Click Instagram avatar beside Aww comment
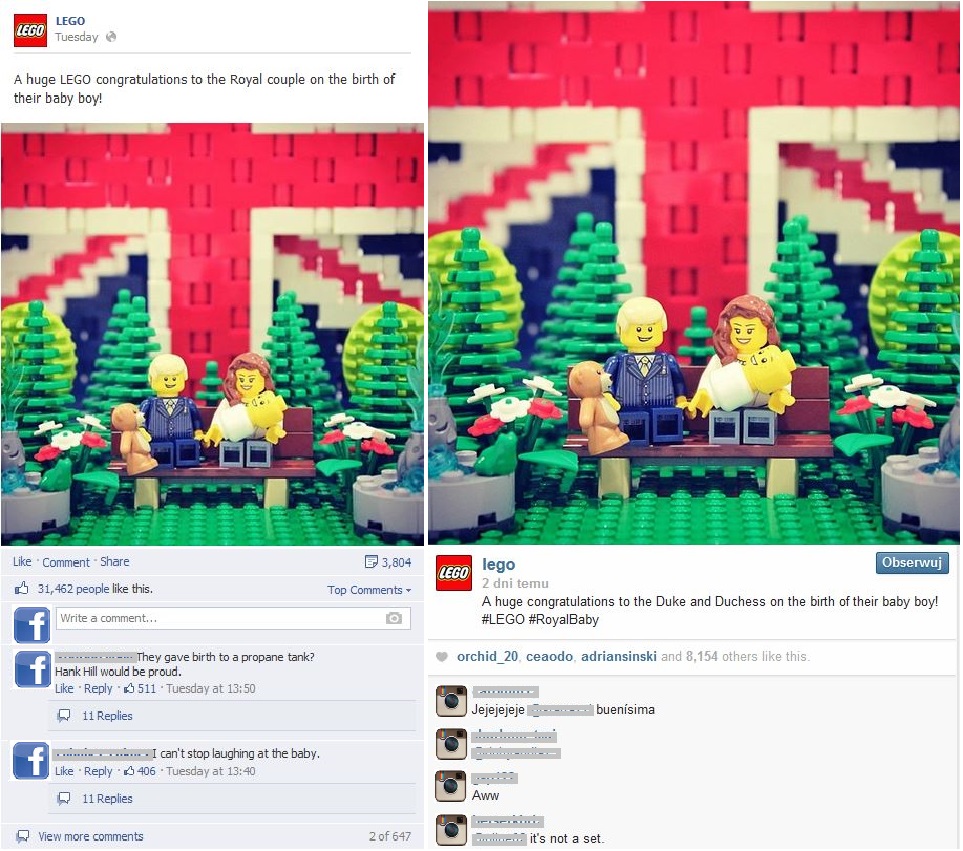This screenshot has height=851, width=963. click(x=451, y=787)
